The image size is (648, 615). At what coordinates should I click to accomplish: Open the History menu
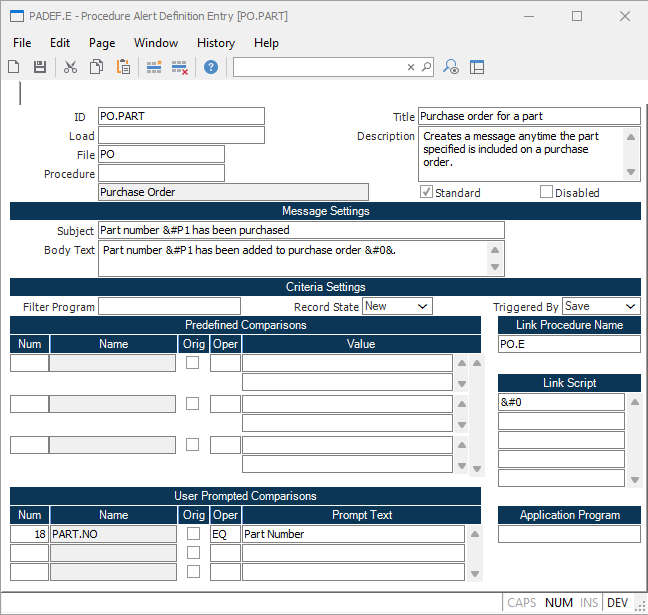[x=215, y=43]
